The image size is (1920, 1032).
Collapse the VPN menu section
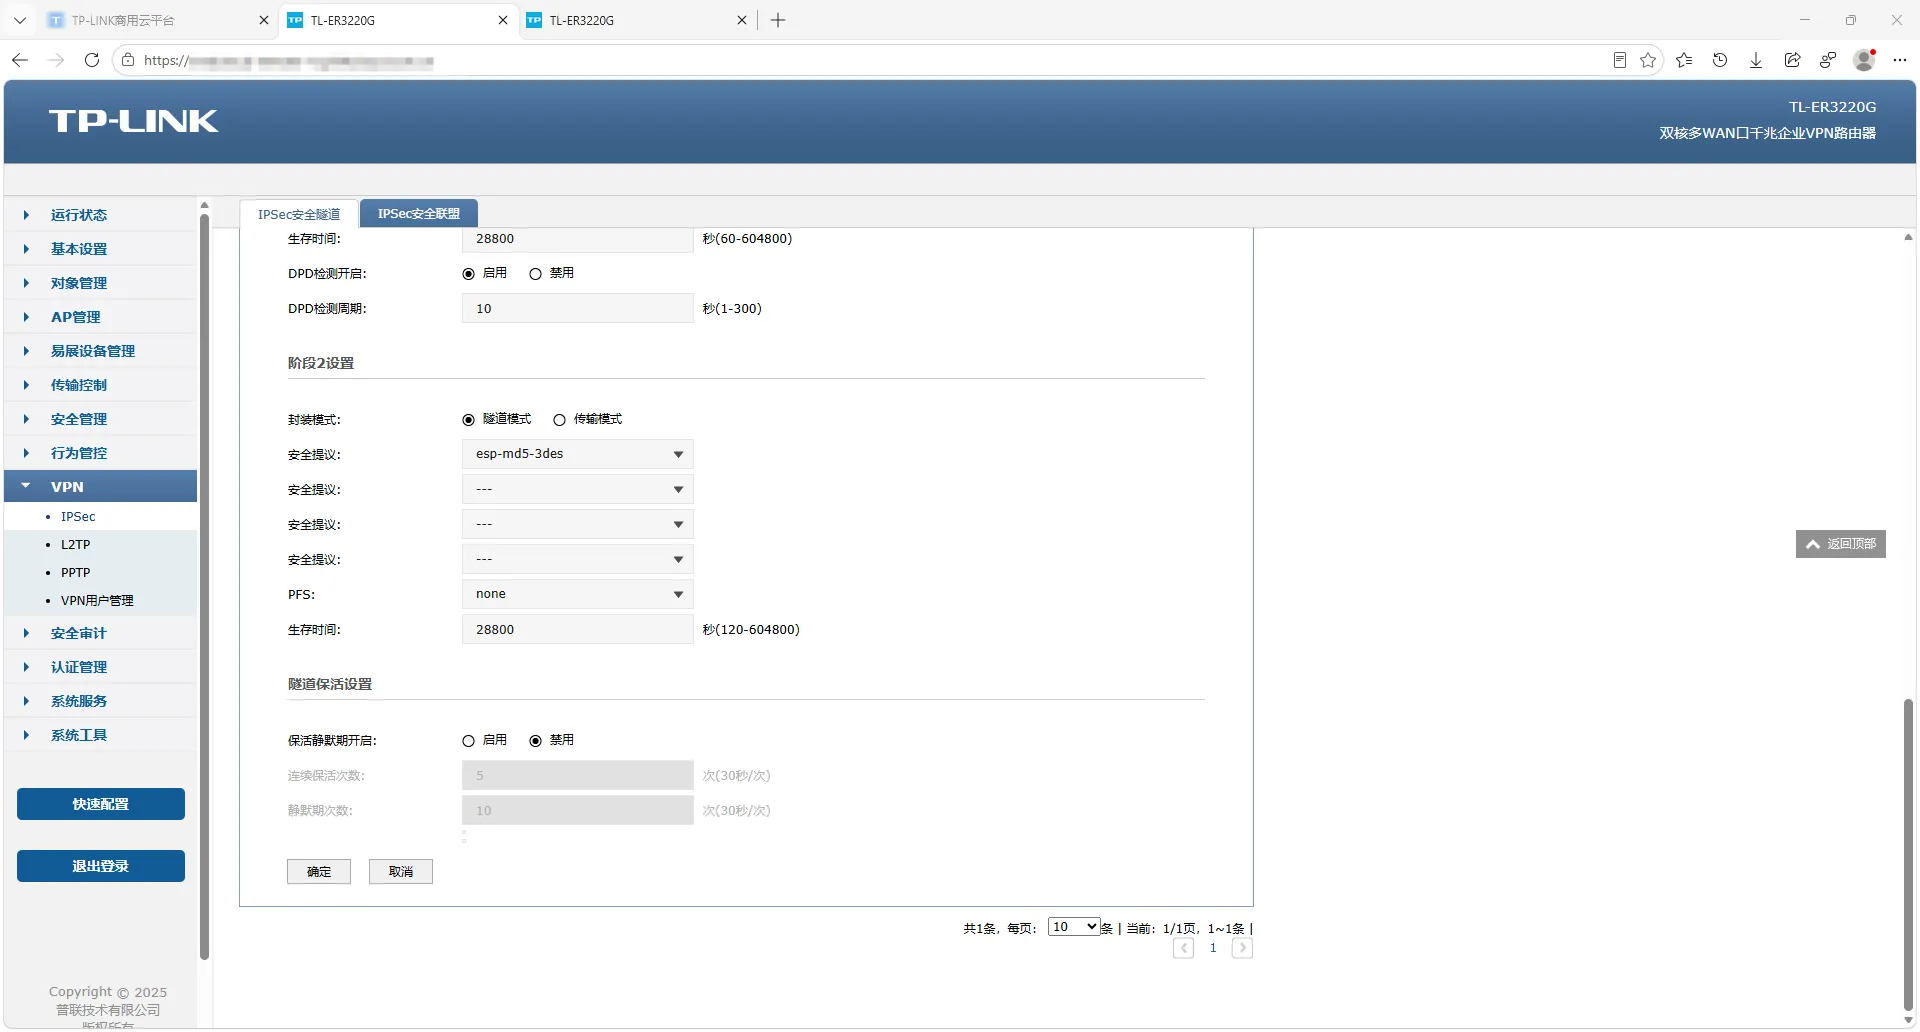100,487
